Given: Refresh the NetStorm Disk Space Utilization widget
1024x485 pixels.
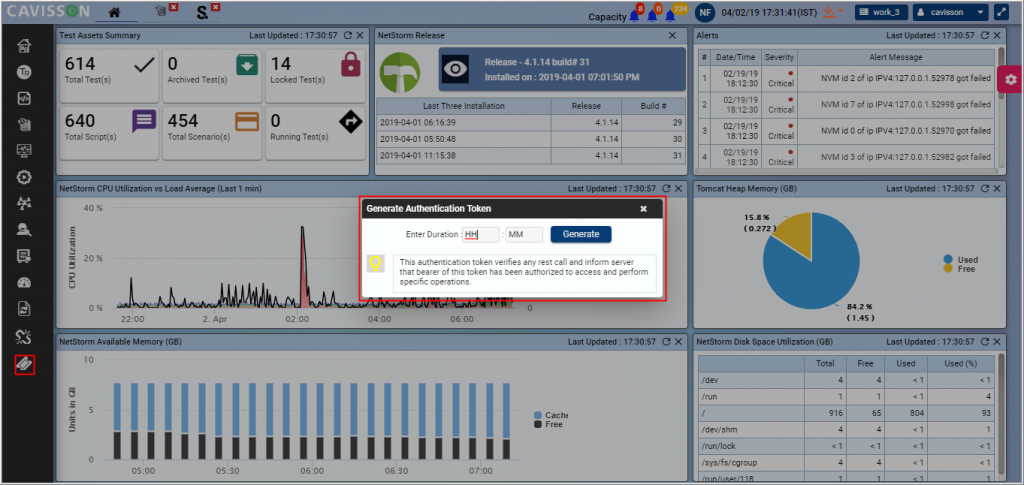Looking at the screenshot, I should [x=985, y=341].
